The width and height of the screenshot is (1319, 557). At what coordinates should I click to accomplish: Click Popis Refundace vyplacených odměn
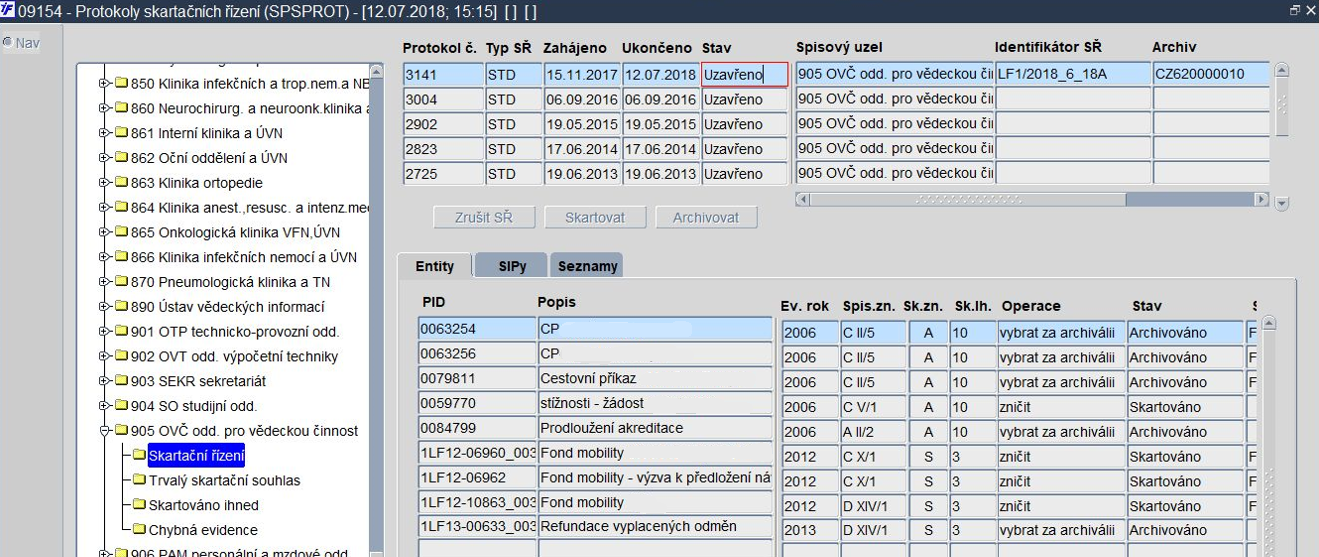pos(655,527)
